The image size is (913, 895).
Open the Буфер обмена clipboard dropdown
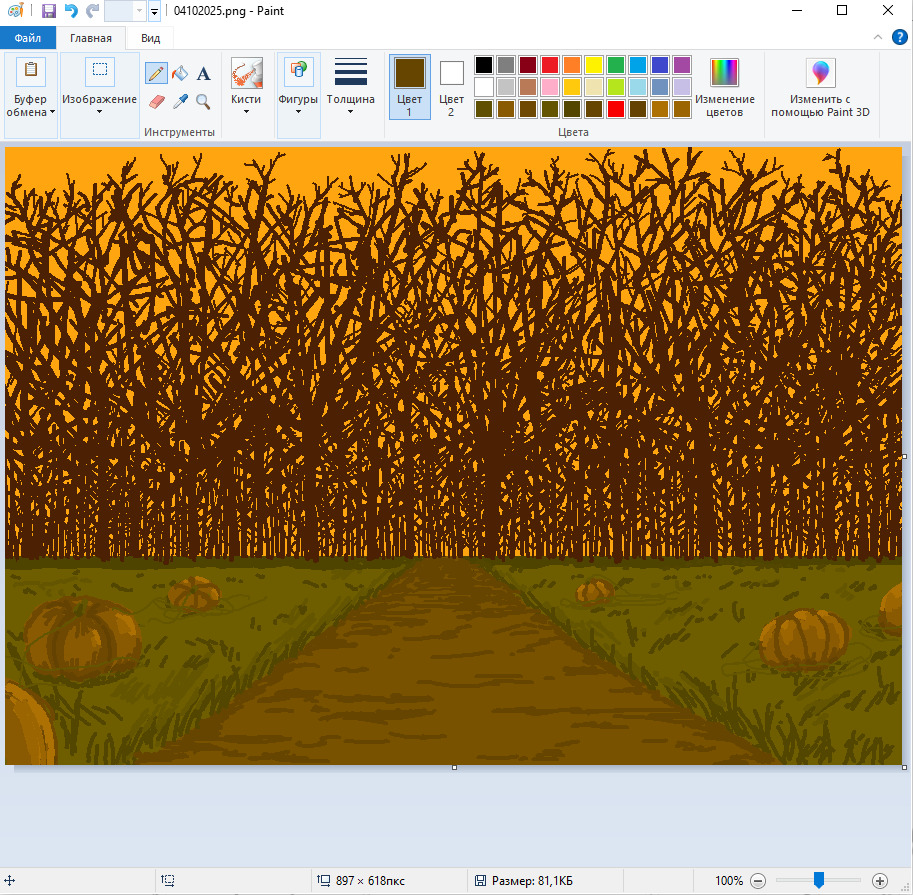click(31, 87)
